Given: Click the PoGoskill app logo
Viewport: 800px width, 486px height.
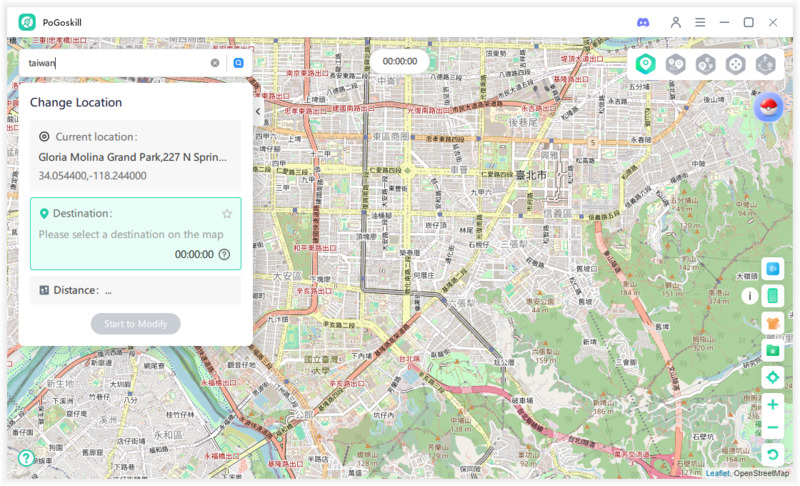Looking at the screenshot, I should click(x=27, y=22).
